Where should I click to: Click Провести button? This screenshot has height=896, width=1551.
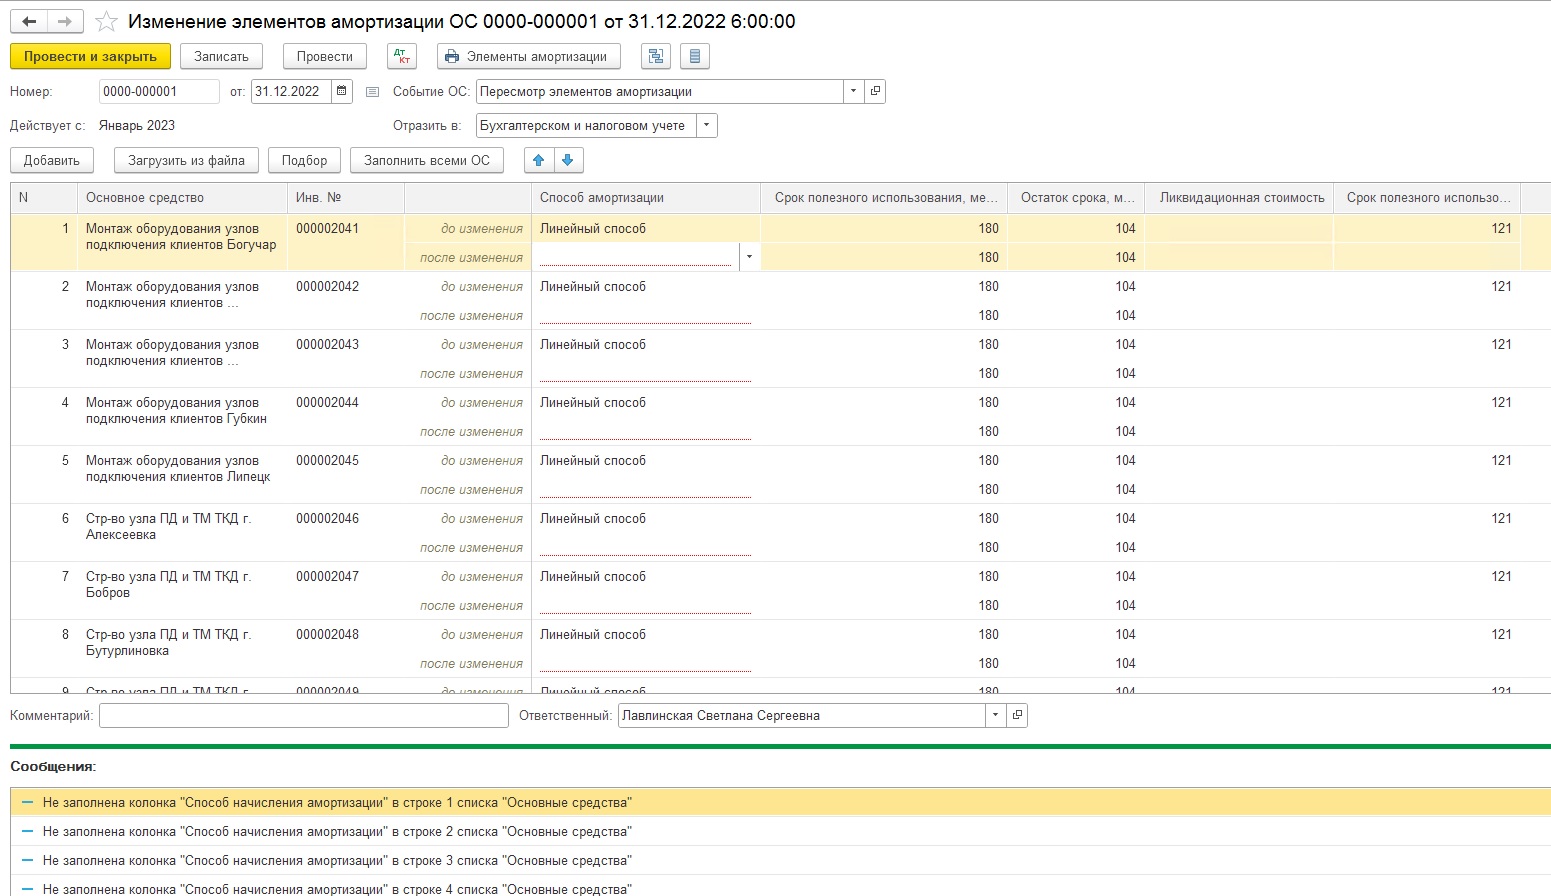pyautogui.click(x=325, y=57)
